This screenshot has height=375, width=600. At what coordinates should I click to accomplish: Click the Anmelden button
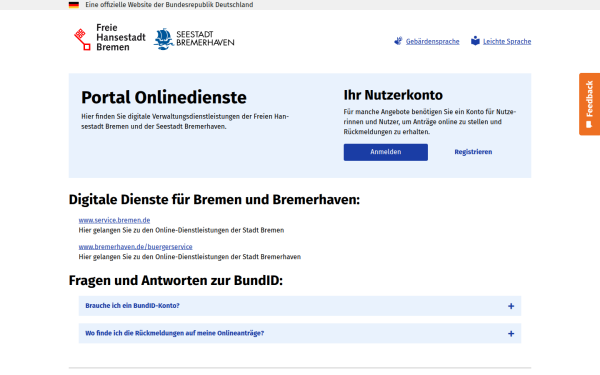[x=386, y=152]
